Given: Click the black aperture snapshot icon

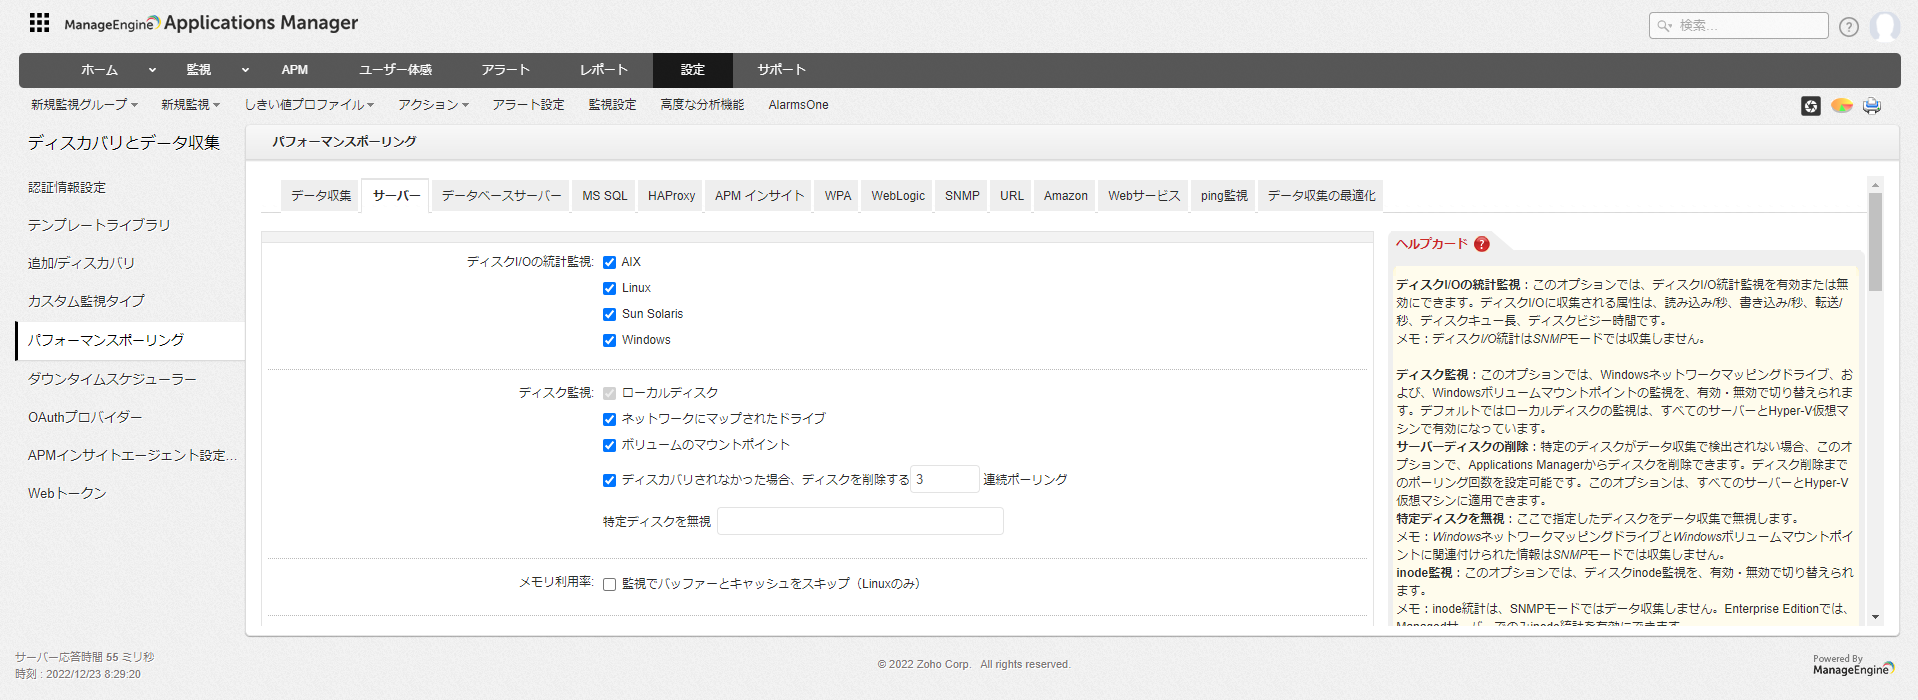Looking at the screenshot, I should pos(1810,106).
